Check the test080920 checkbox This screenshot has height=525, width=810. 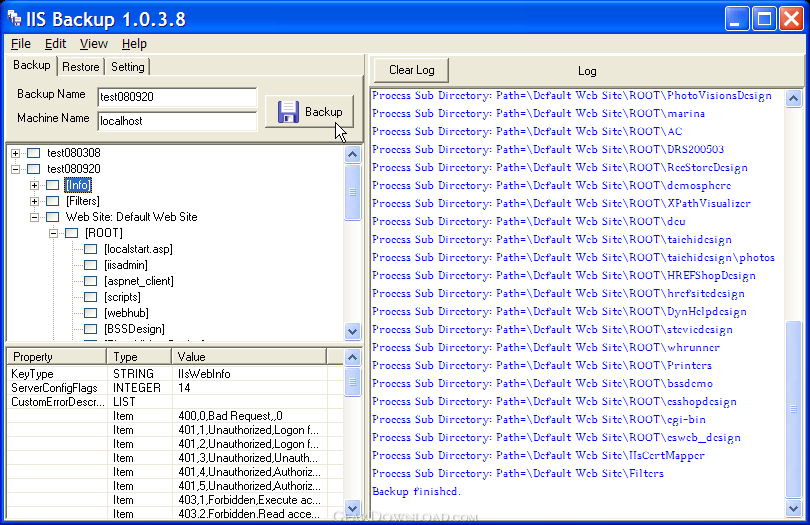click(34, 169)
